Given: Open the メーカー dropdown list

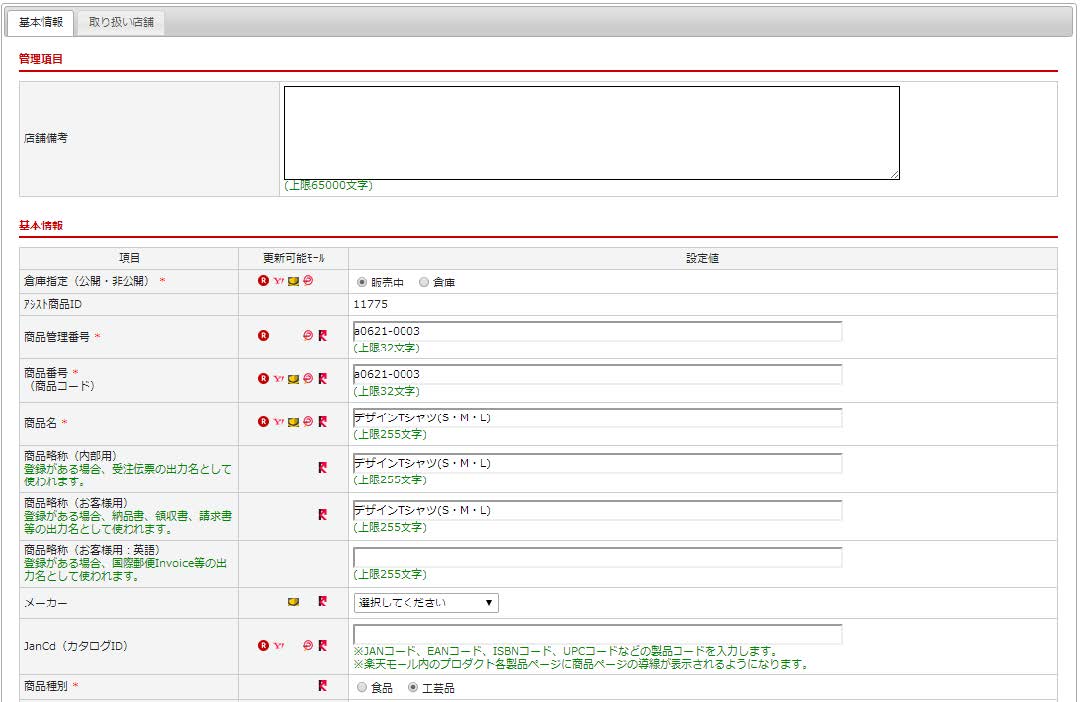Looking at the screenshot, I should 426,603.
